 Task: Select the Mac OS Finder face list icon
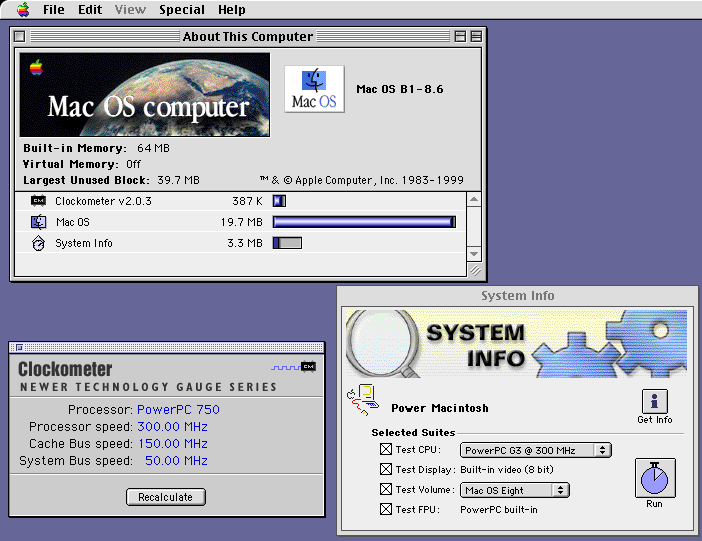click(x=39, y=222)
